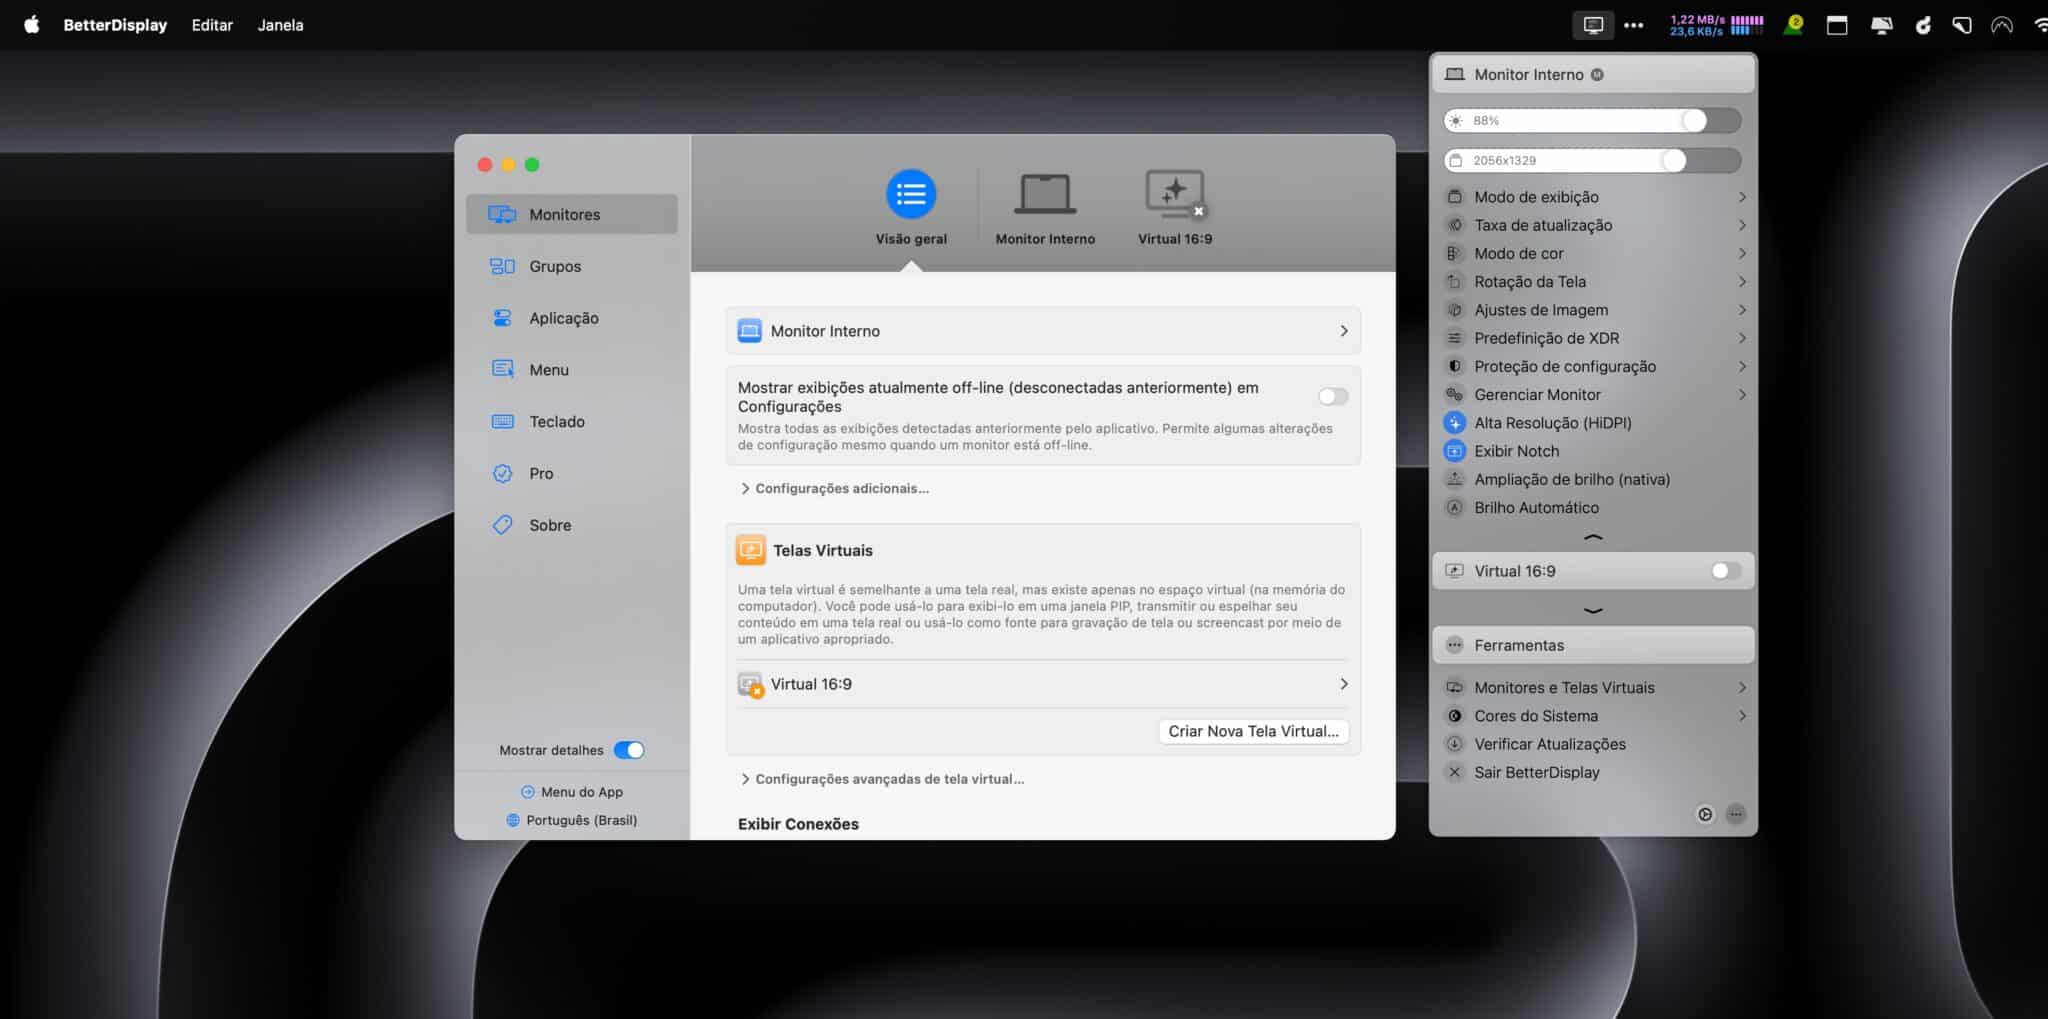This screenshot has height=1019, width=2048.
Task: Expand Configurações adicionais
Action: pos(840,488)
